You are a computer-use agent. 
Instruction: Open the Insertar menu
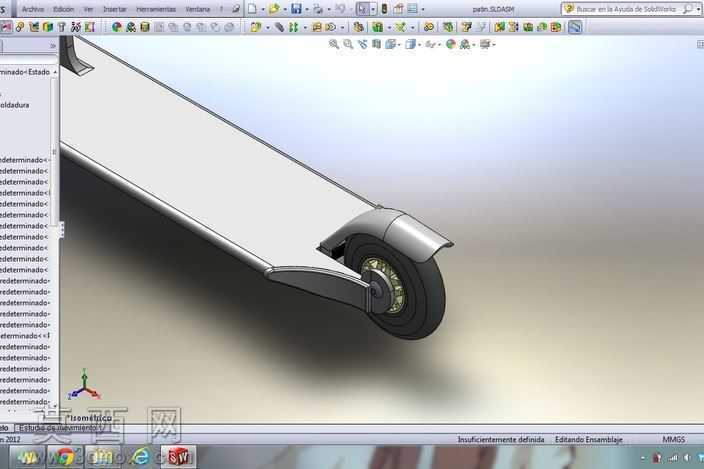tap(114, 9)
